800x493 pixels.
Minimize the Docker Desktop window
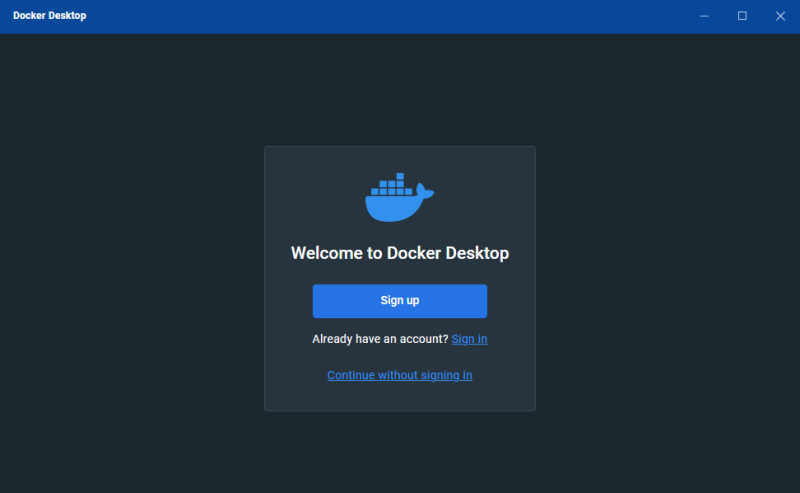pos(704,16)
